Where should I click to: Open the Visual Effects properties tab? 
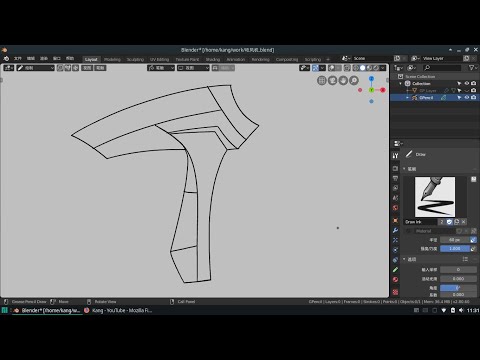(x=395, y=240)
